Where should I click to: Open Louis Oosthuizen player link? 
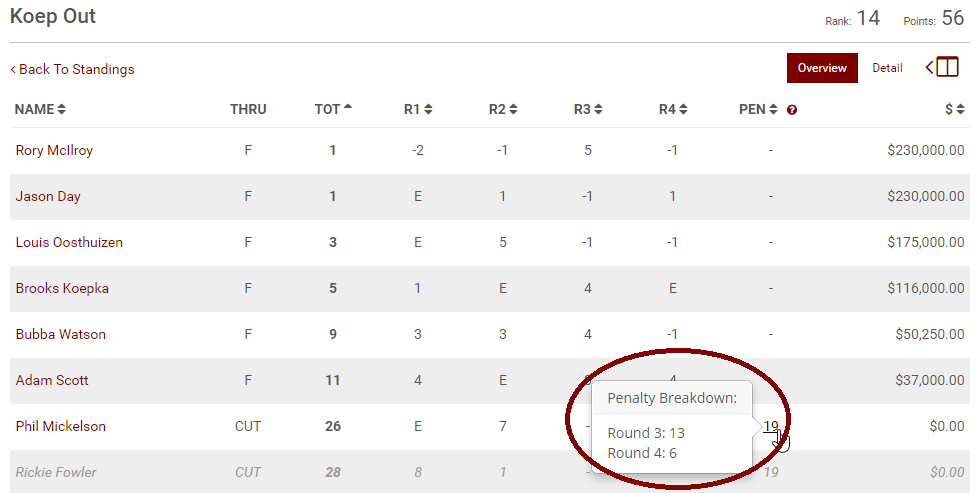[69, 242]
